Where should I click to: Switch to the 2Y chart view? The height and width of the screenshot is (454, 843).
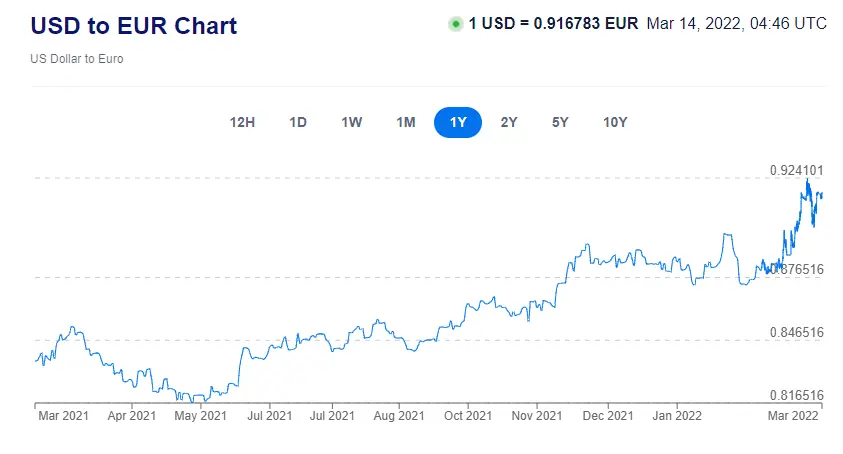(x=509, y=123)
